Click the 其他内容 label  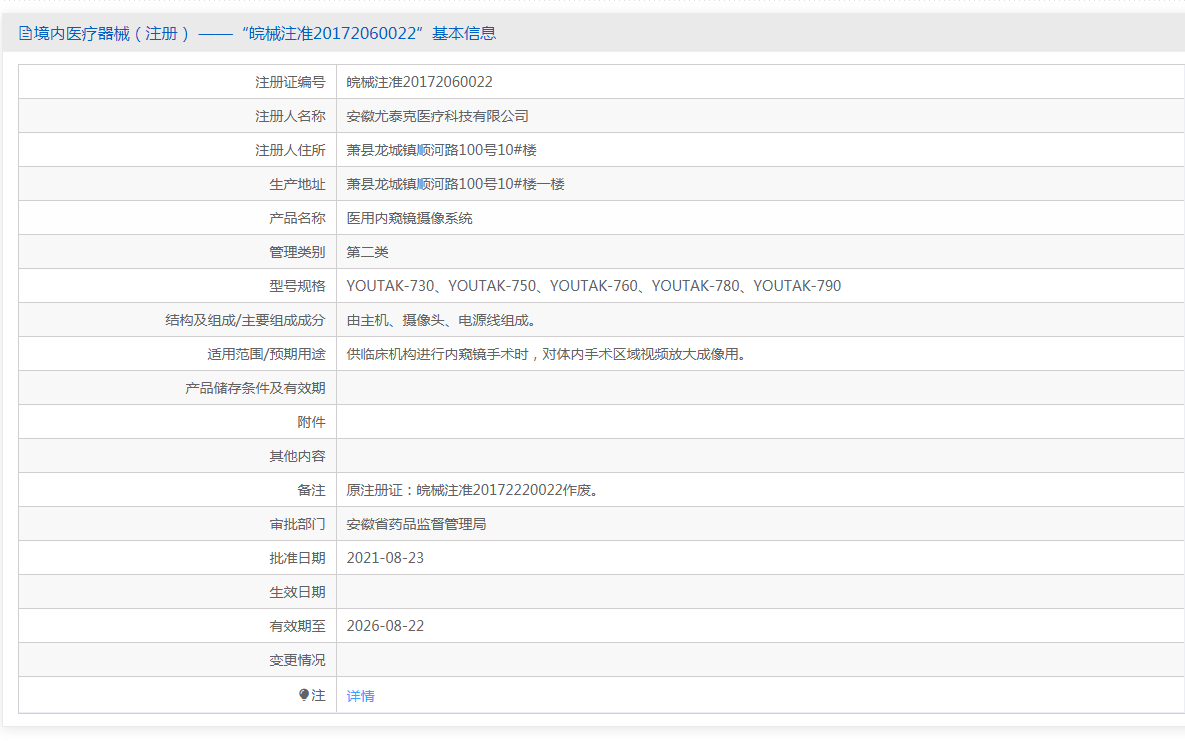tap(297, 456)
